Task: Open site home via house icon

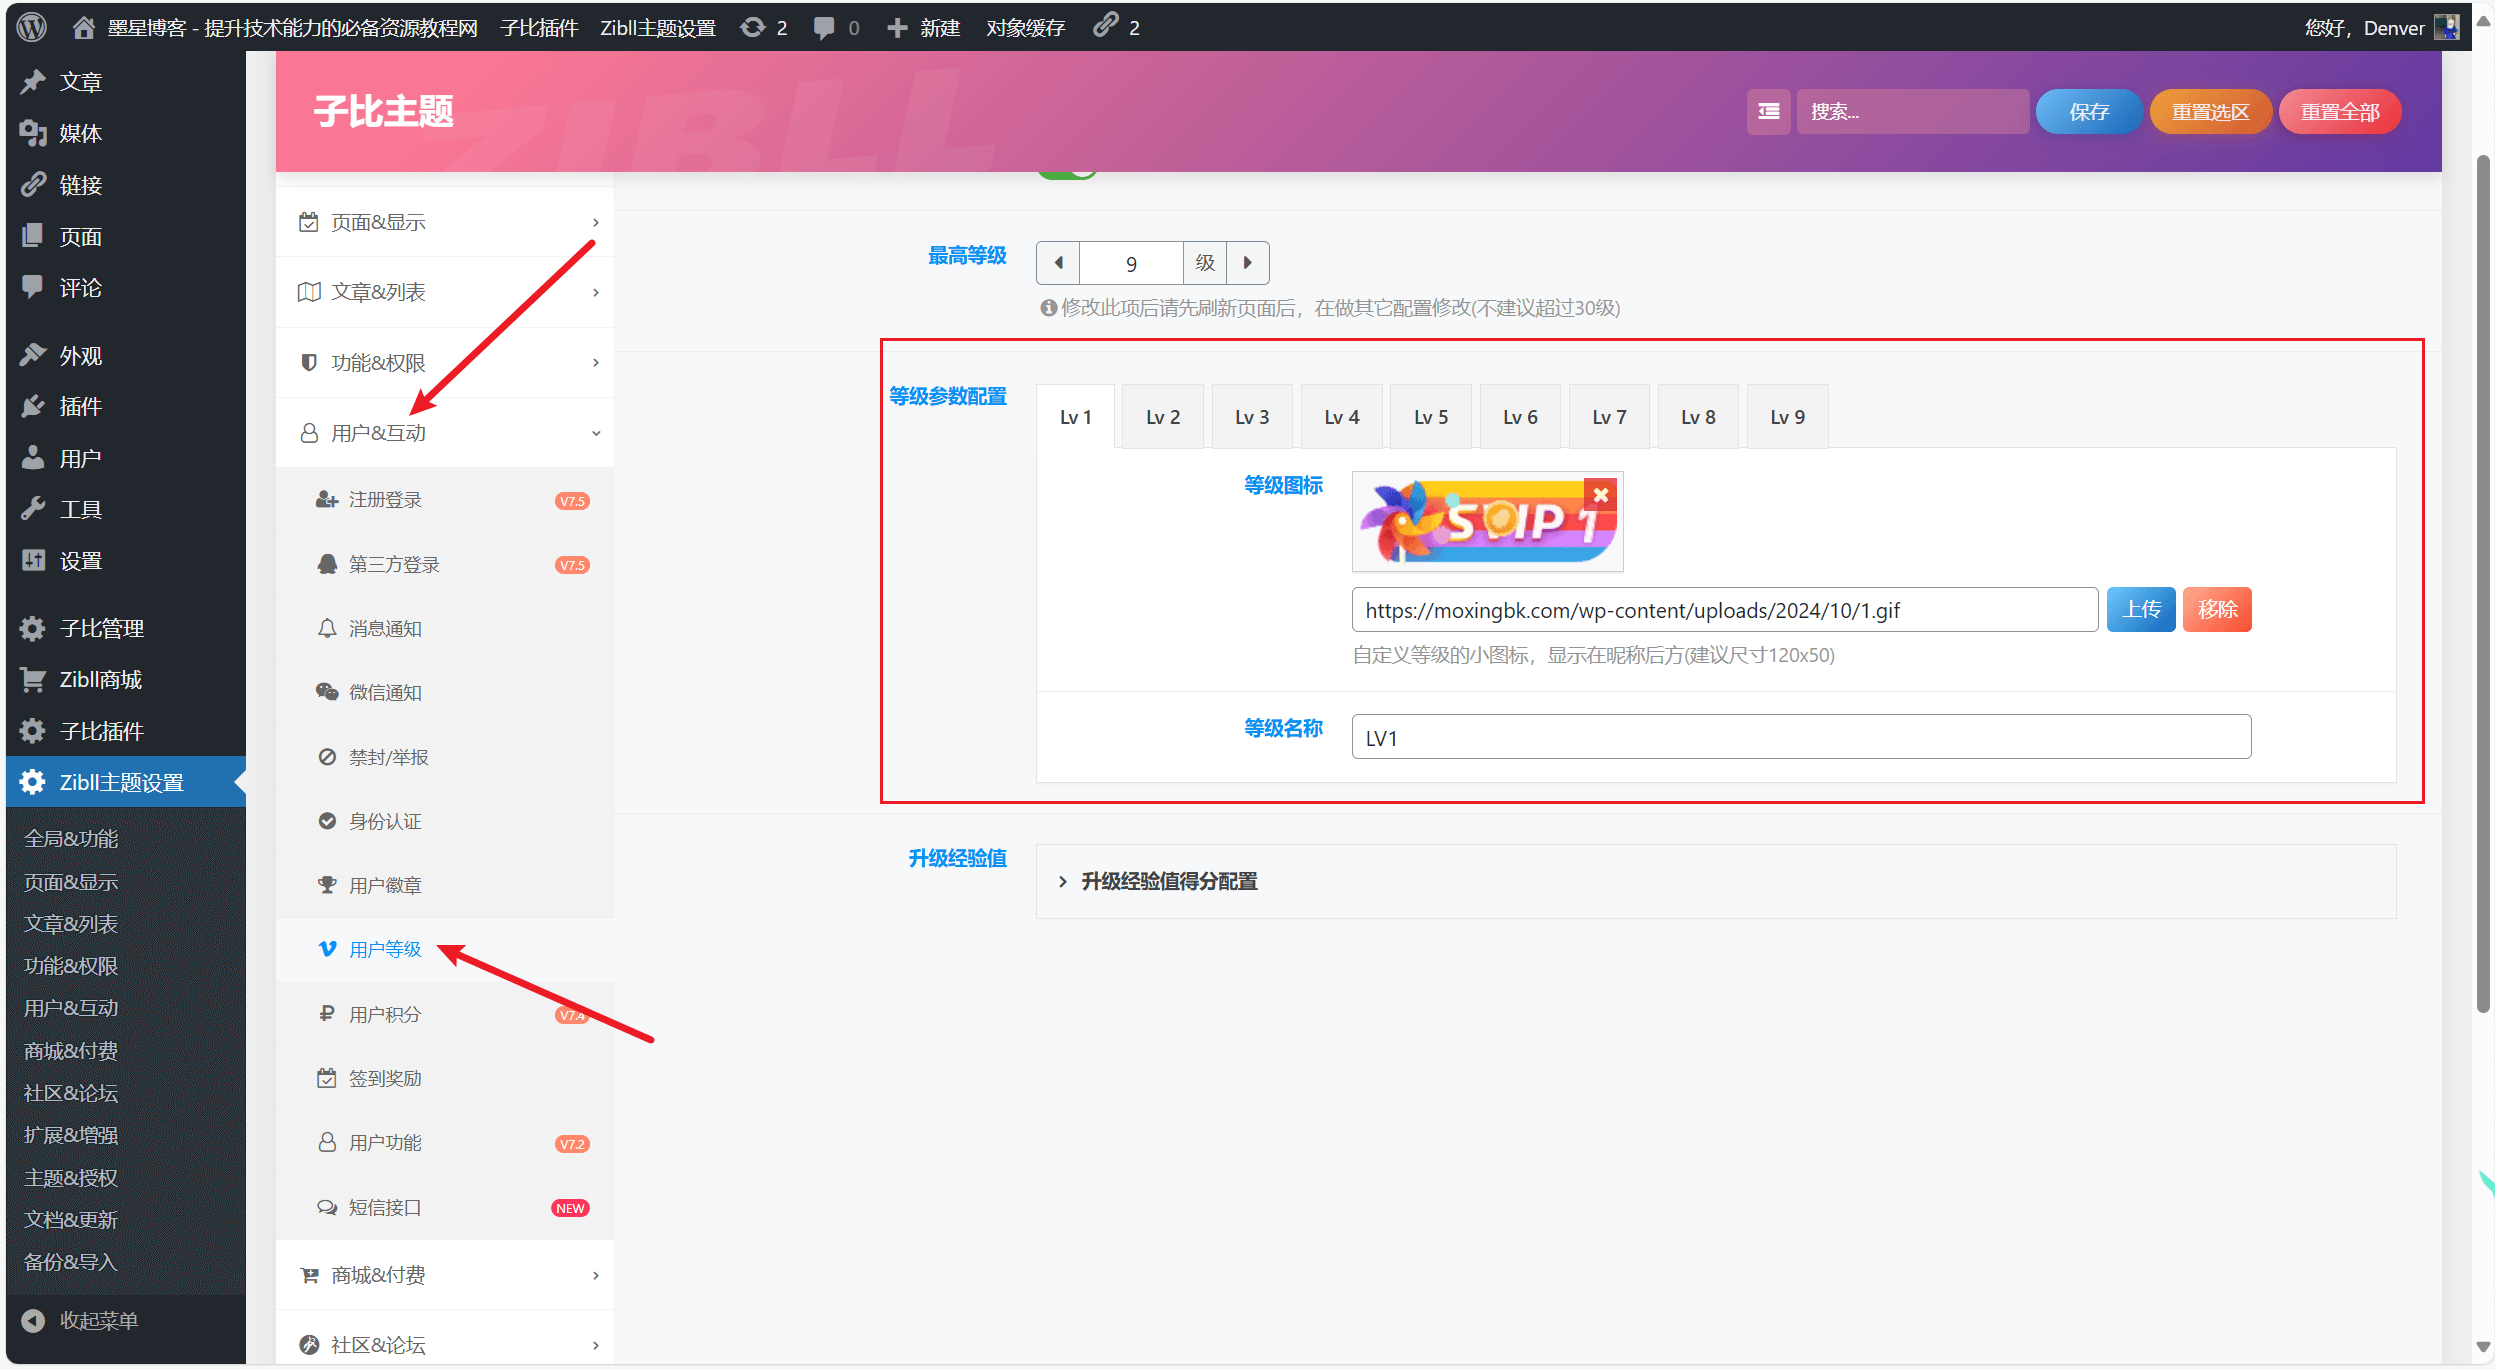Action: (x=84, y=27)
